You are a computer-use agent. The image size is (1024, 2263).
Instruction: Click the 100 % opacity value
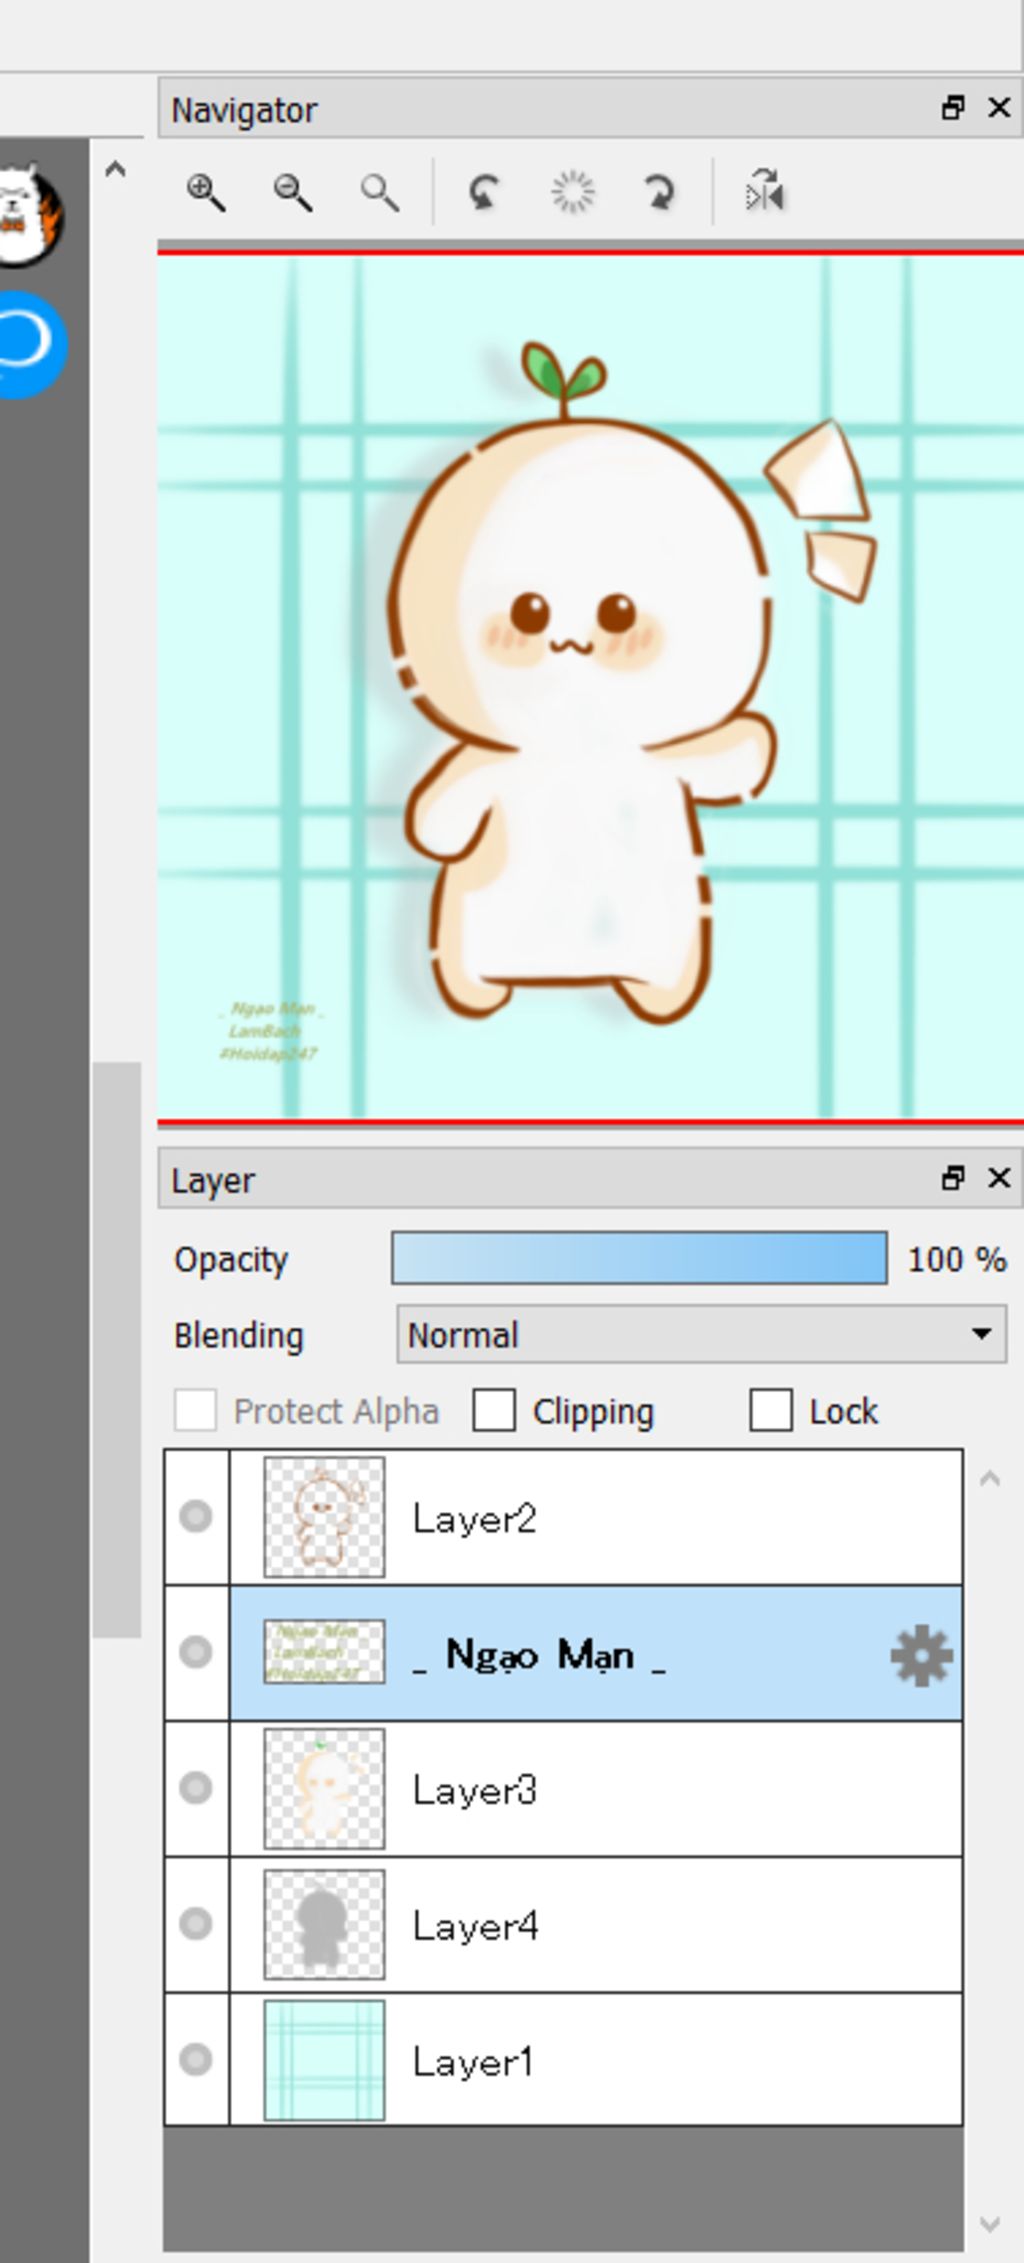click(x=957, y=1259)
